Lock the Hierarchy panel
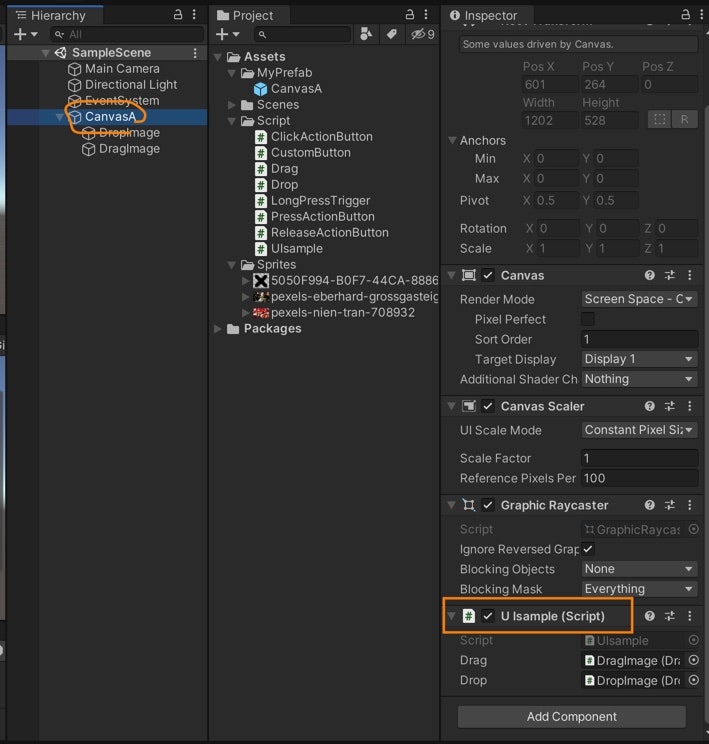The height and width of the screenshot is (744, 709). point(178,15)
